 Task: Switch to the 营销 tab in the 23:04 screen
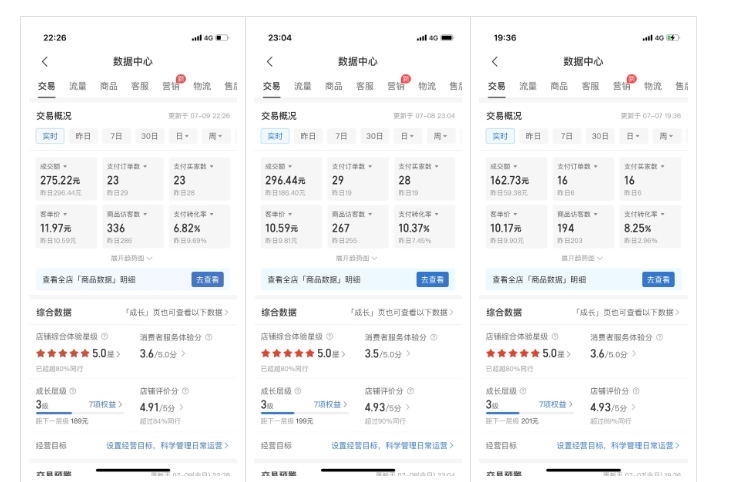click(x=396, y=87)
